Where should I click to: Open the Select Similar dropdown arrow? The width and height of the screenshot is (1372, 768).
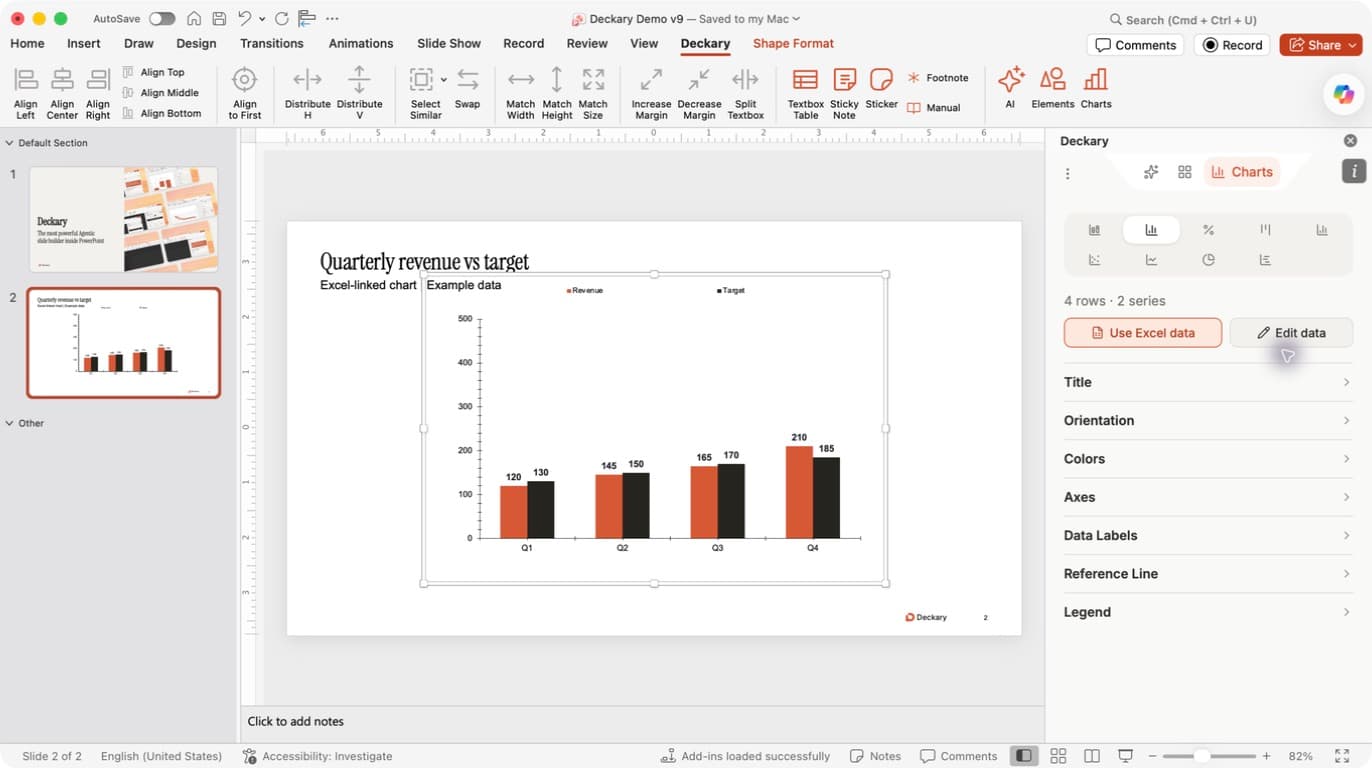pos(443,79)
